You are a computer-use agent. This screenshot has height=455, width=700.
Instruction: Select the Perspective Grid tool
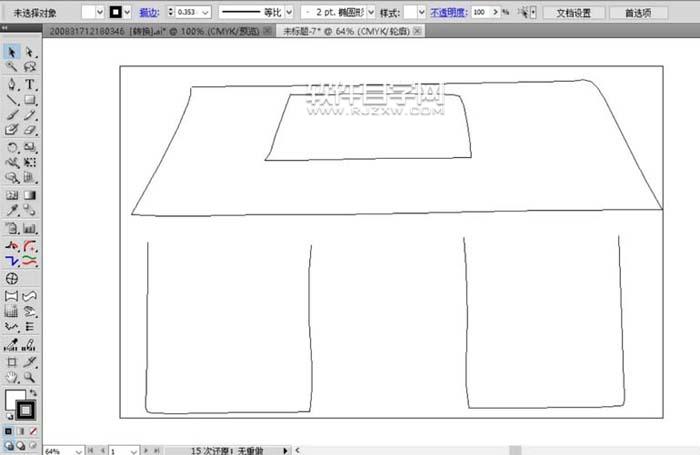[29, 178]
